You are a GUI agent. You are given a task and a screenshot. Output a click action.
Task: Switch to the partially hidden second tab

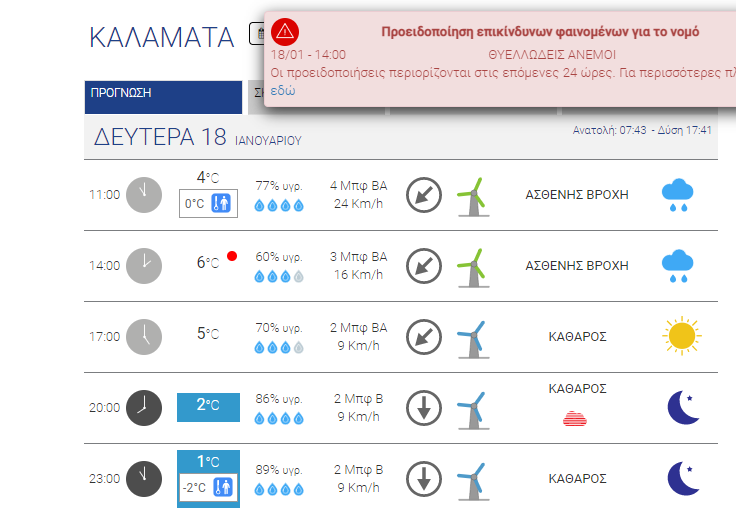[x=256, y=97]
